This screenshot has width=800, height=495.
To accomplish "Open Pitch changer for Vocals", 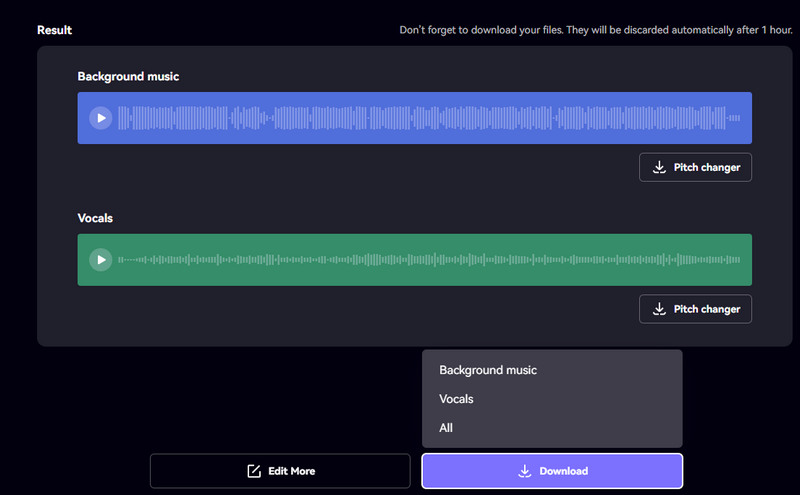I will [696, 310].
